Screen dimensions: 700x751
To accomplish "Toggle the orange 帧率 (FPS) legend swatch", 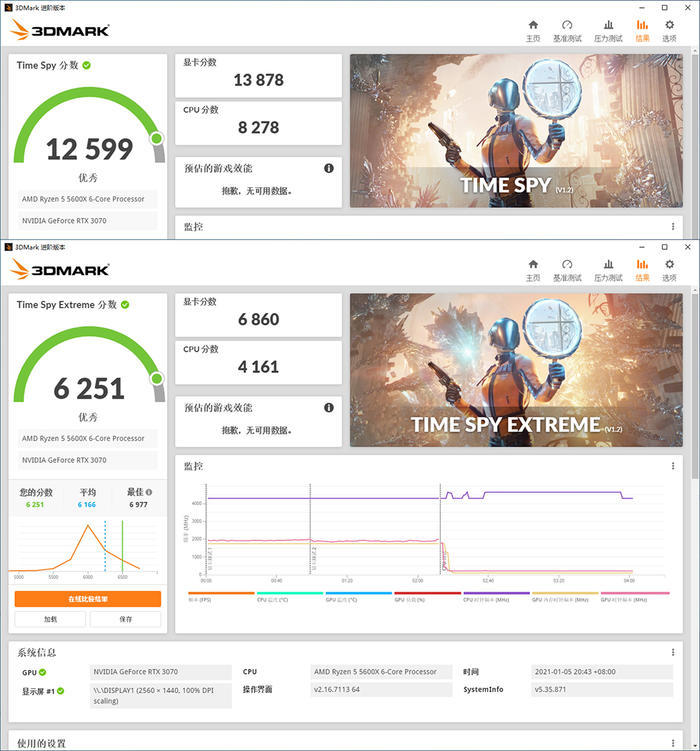I will point(221,593).
